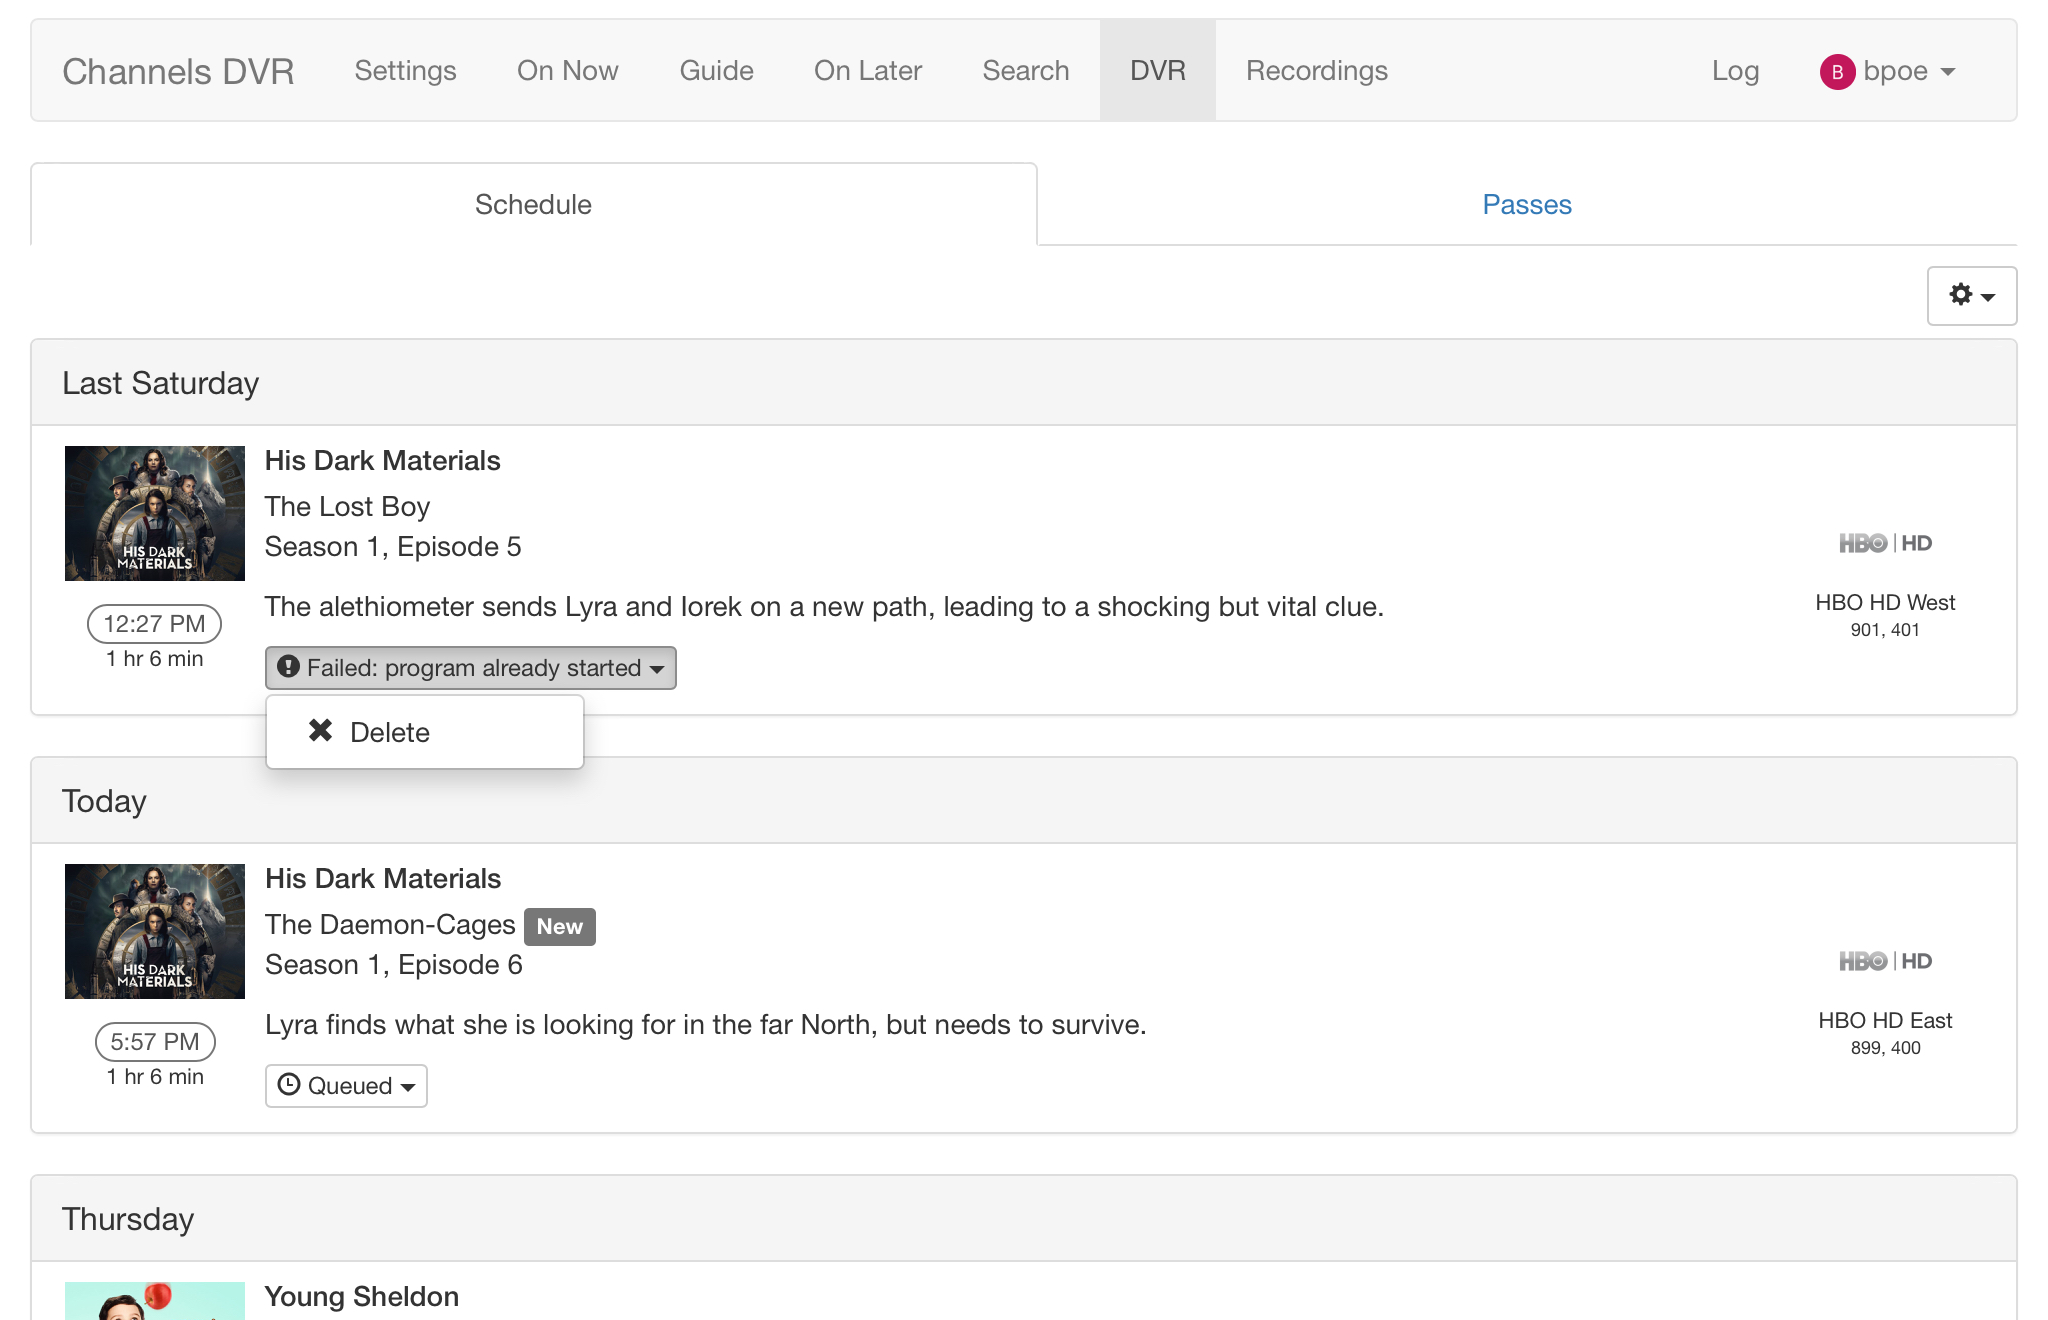Collapse the Failed: program already started dropdown
This screenshot has height=1320, width=2048.
[x=470, y=667]
